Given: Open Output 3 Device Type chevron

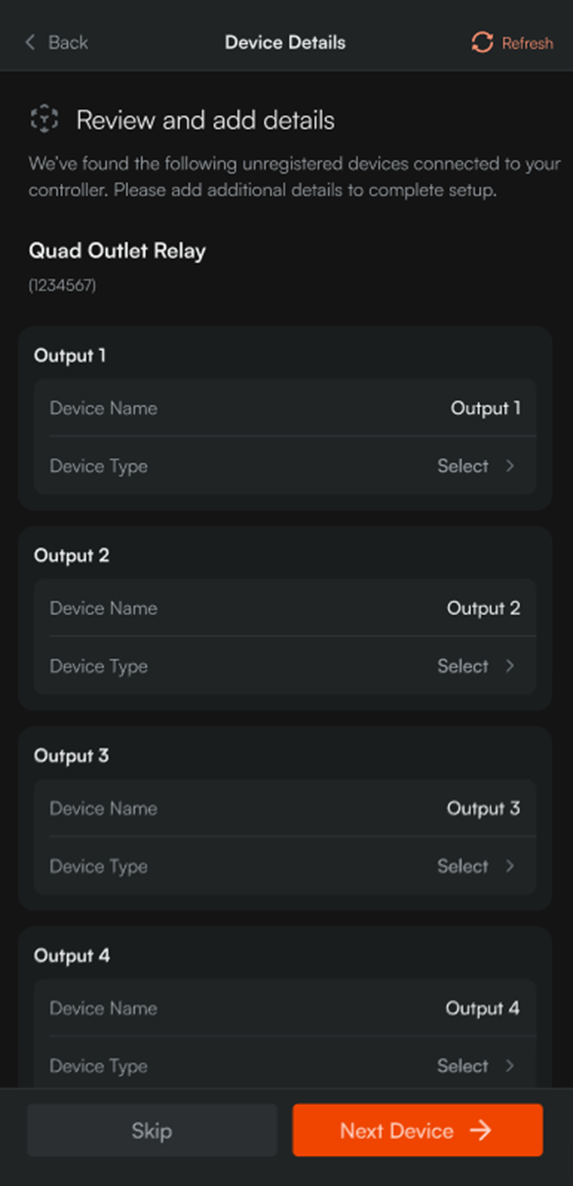Looking at the screenshot, I should pyautogui.click(x=510, y=865).
